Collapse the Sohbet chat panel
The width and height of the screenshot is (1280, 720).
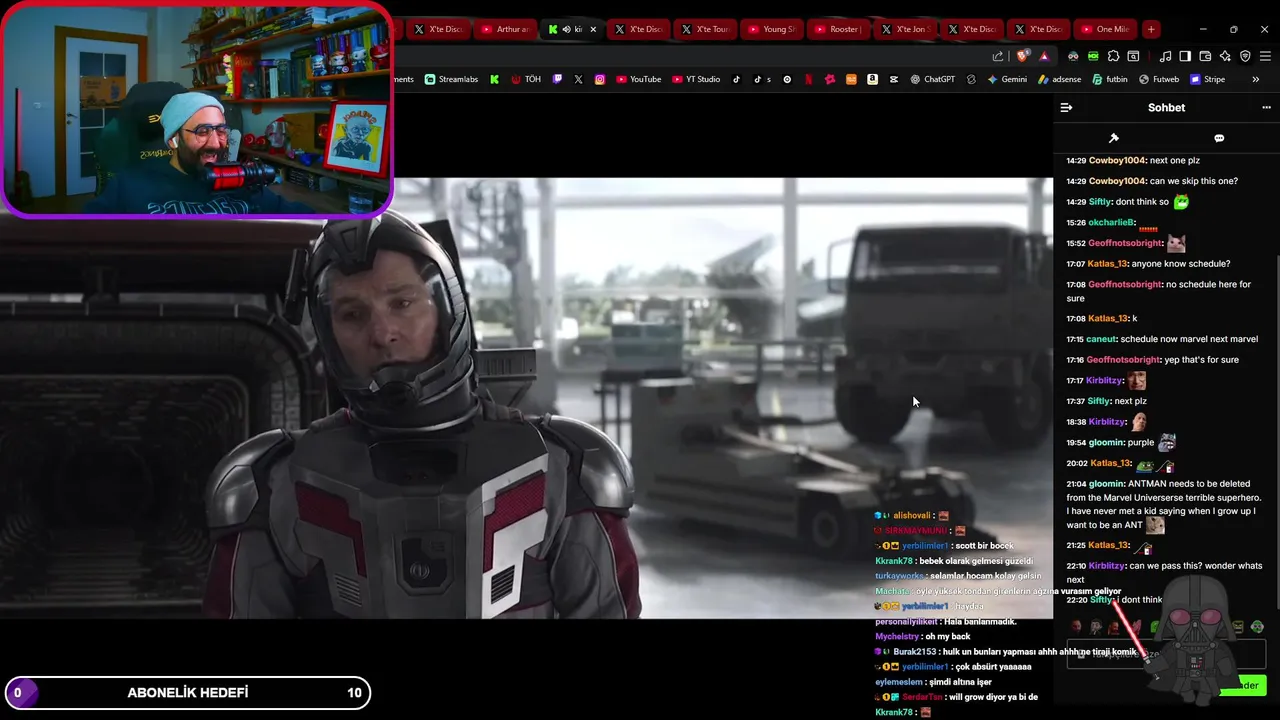pyautogui.click(x=1066, y=107)
